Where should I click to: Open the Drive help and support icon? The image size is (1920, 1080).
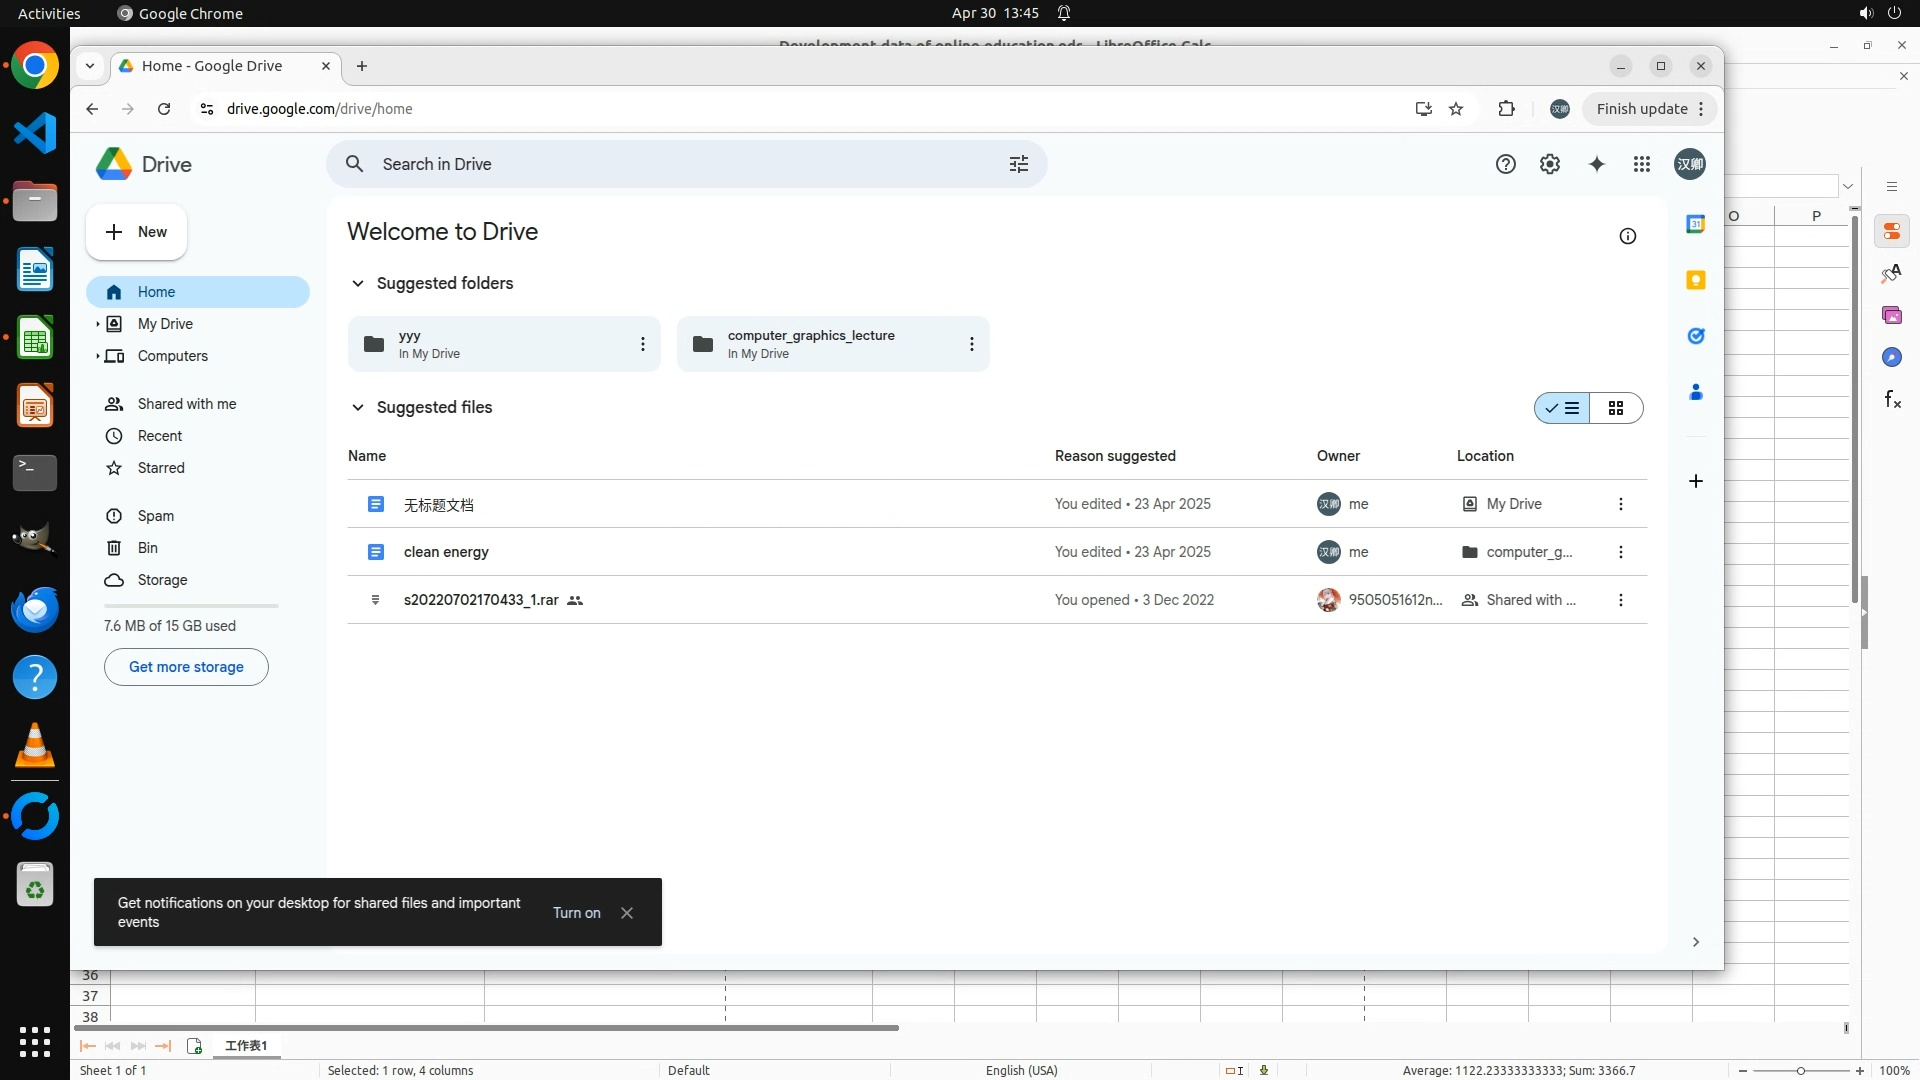[x=1505, y=164]
